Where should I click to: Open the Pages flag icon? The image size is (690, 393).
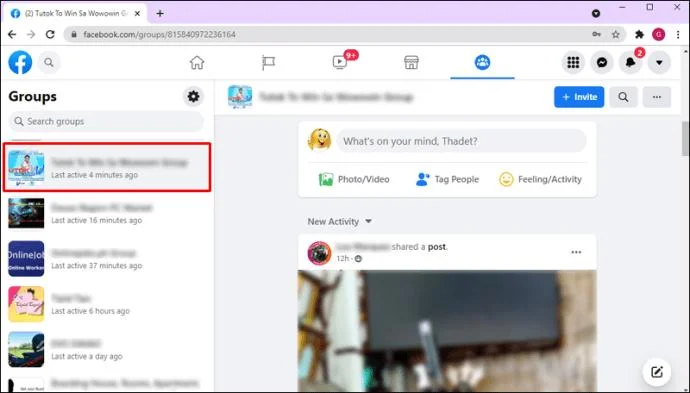pyautogui.click(x=268, y=62)
